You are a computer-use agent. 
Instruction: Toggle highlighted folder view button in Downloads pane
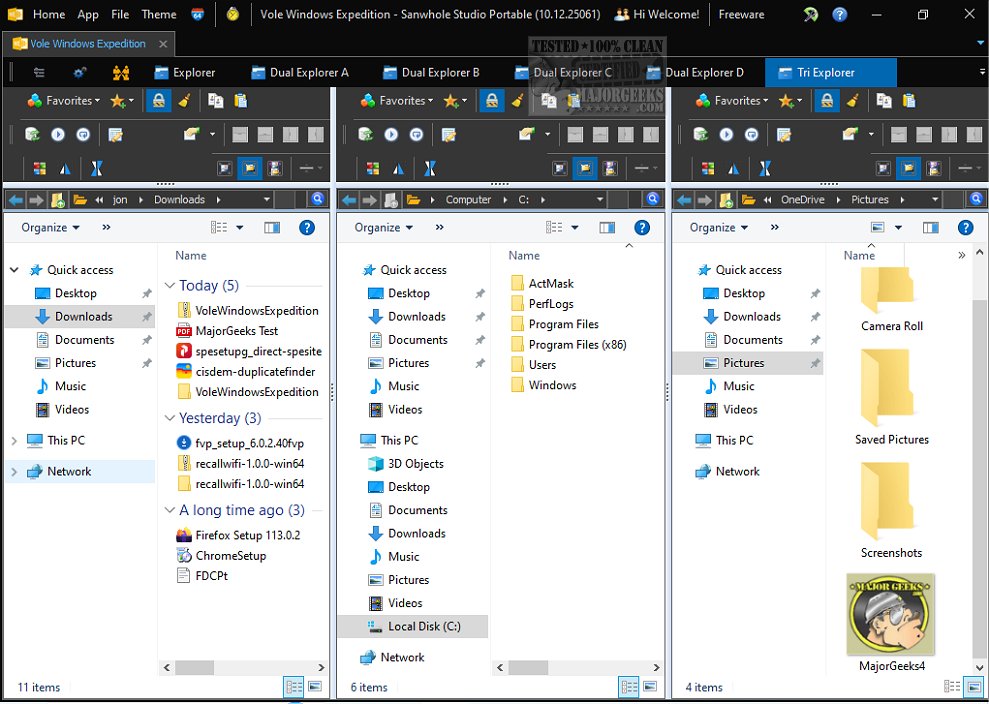250,168
